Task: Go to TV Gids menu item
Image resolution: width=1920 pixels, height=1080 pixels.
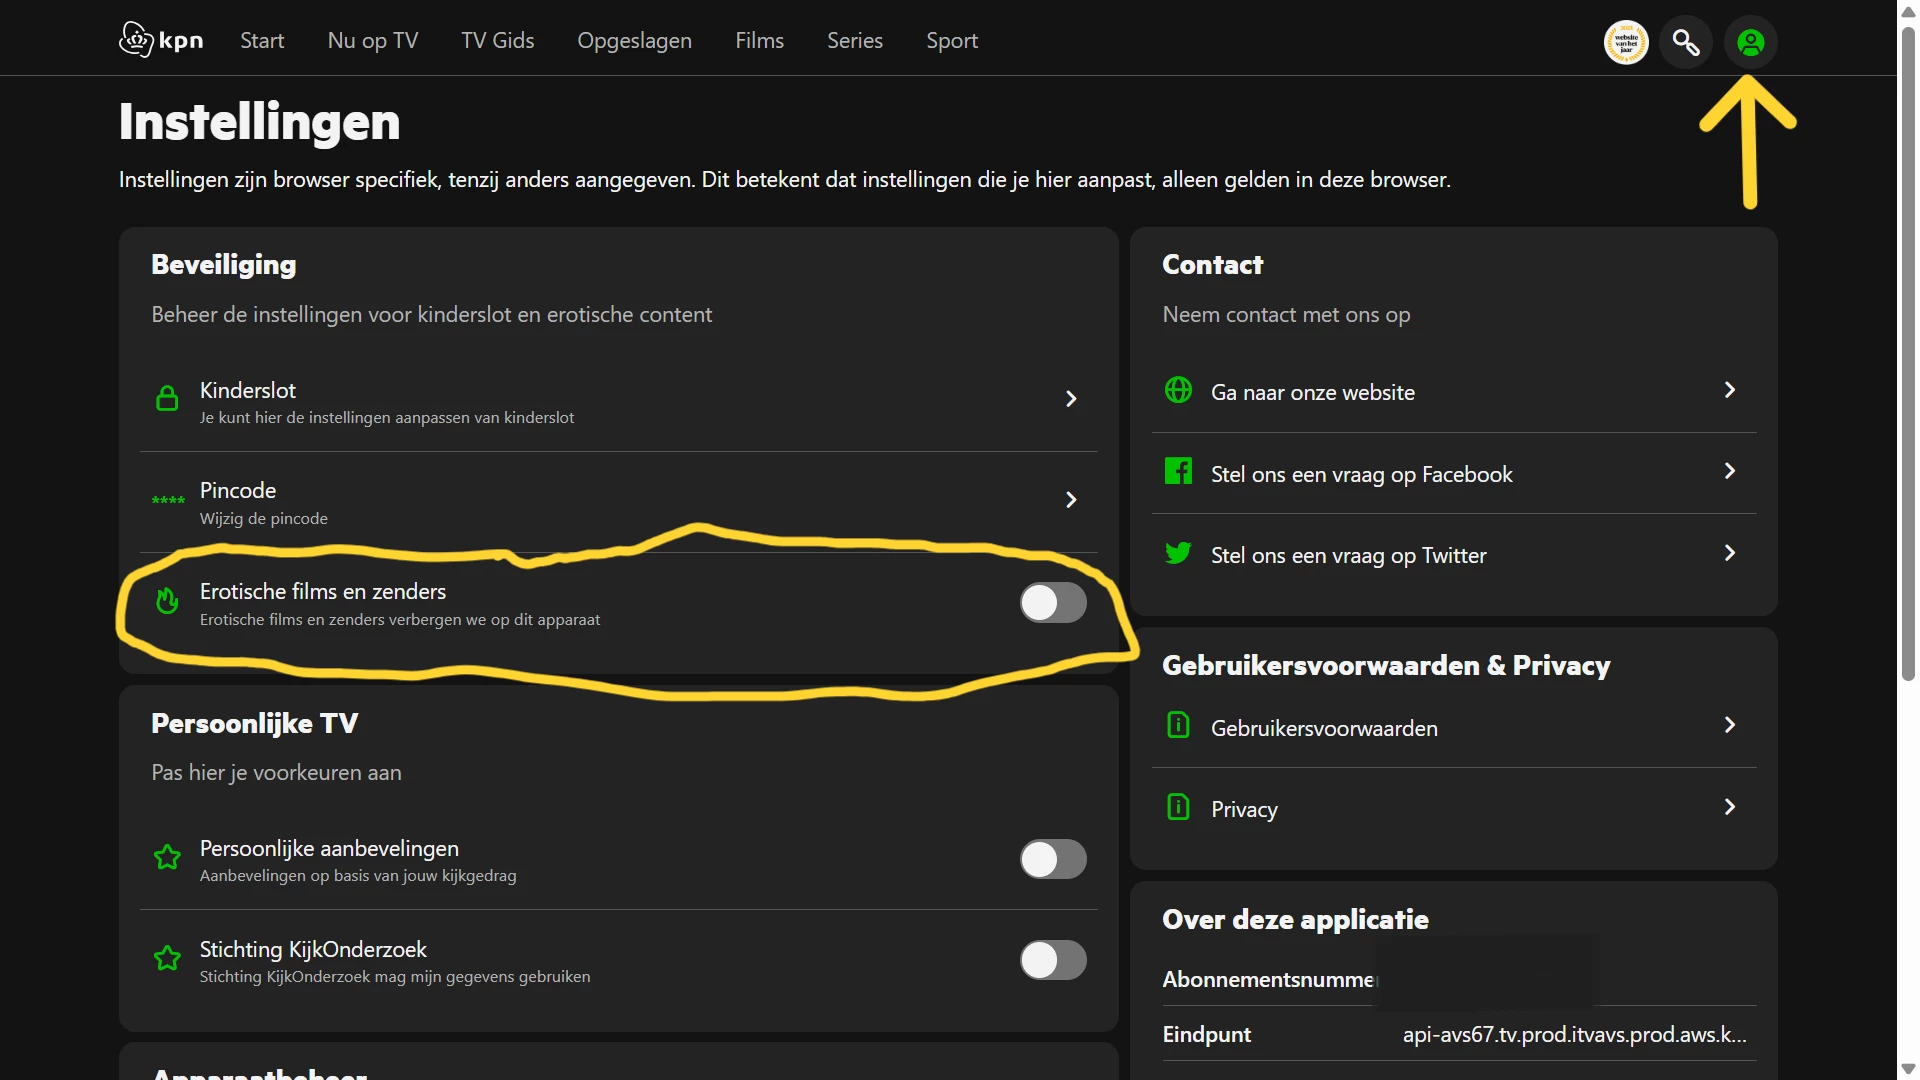Action: click(x=497, y=41)
